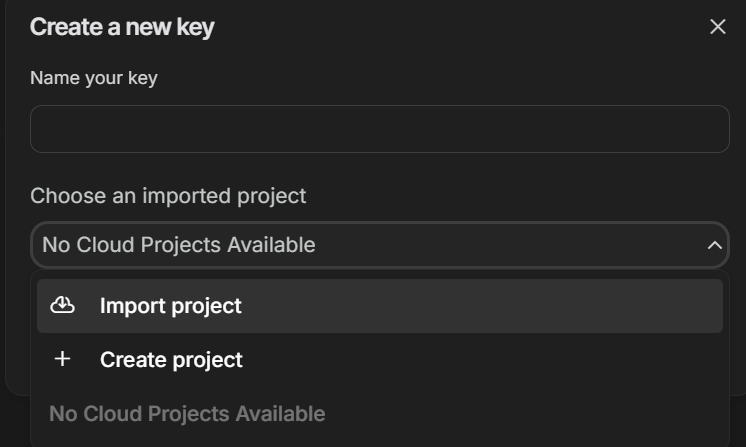Viewport: 746px width, 447px height.
Task: Click the greyed-out No Cloud Projects Available list entry
Action: point(187,413)
